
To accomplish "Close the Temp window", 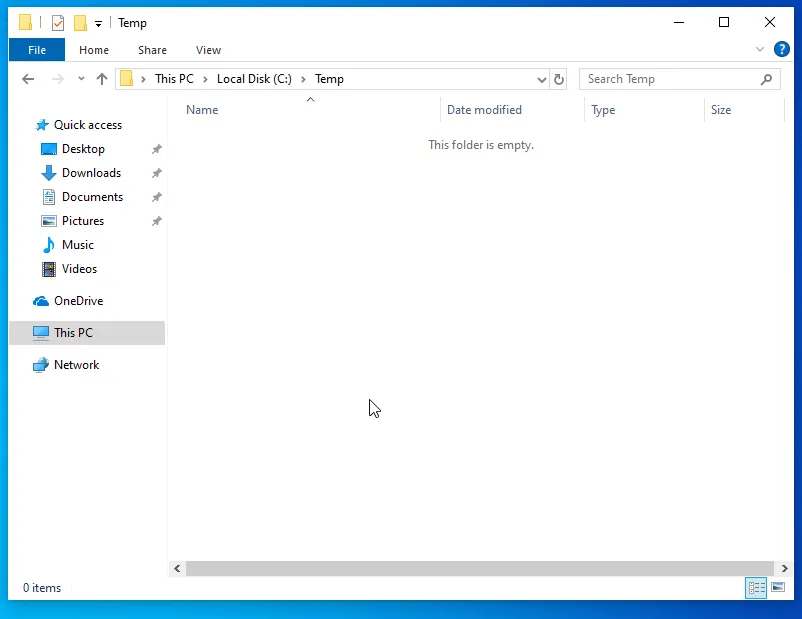I will [x=769, y=23].
